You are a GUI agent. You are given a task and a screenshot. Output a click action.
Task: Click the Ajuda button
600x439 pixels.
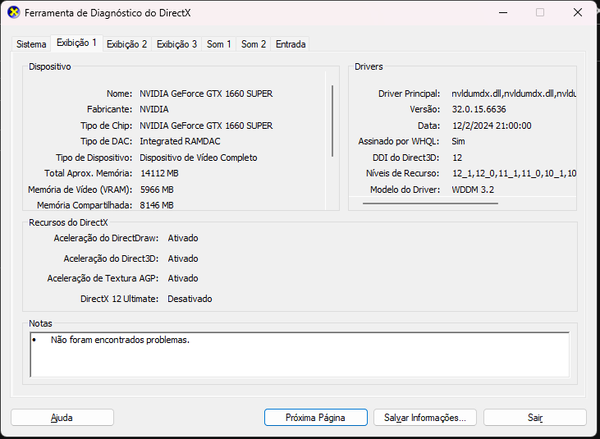click(x=62, y=417)
